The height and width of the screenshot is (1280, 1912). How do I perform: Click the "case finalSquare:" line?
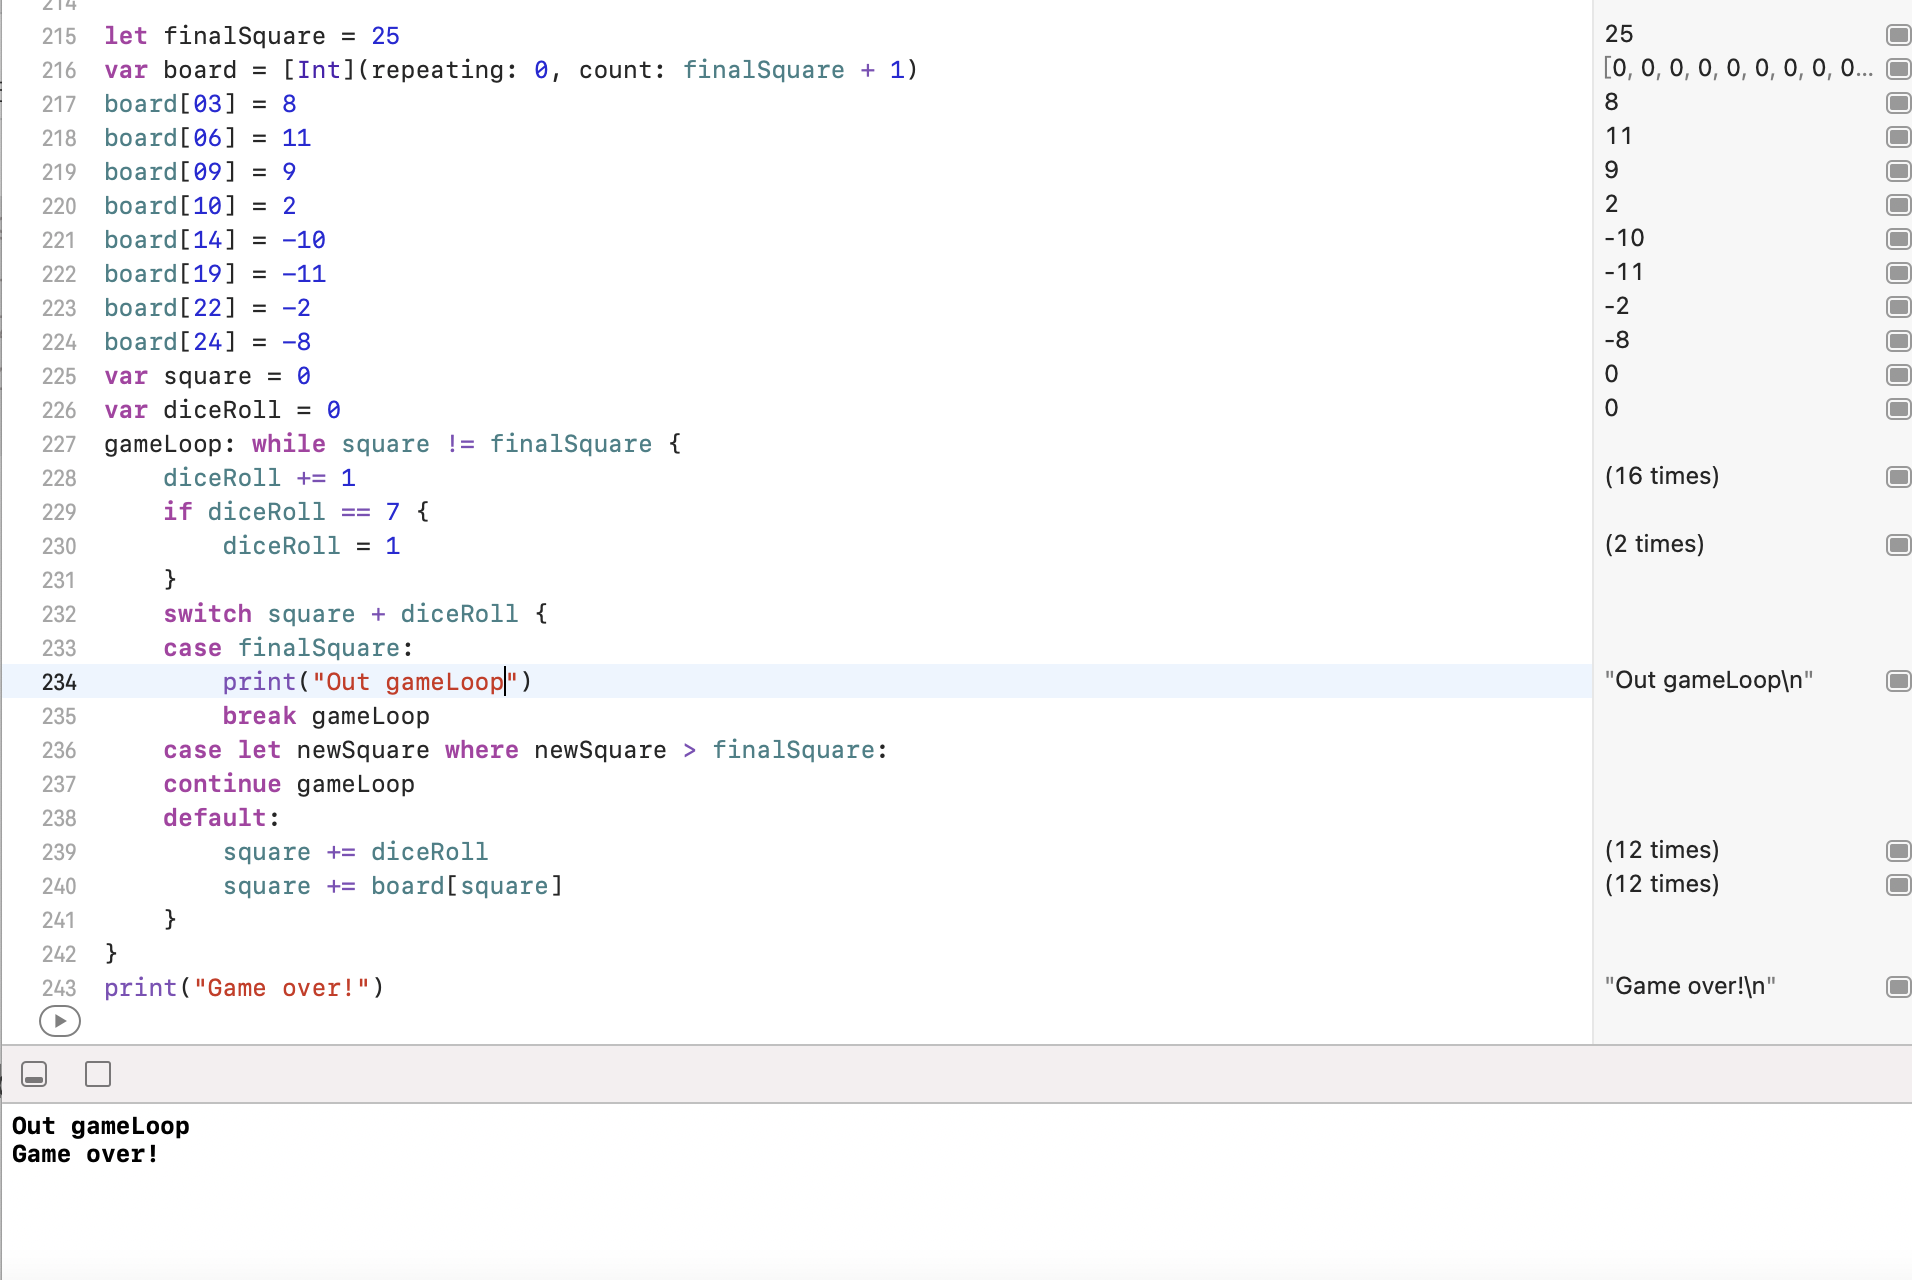[289, 648]
